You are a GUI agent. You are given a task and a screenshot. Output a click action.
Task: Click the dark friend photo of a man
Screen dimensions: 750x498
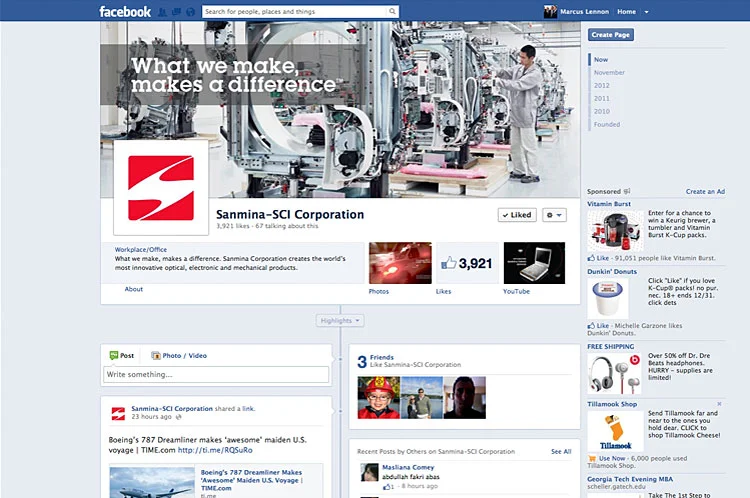(464, 398)
